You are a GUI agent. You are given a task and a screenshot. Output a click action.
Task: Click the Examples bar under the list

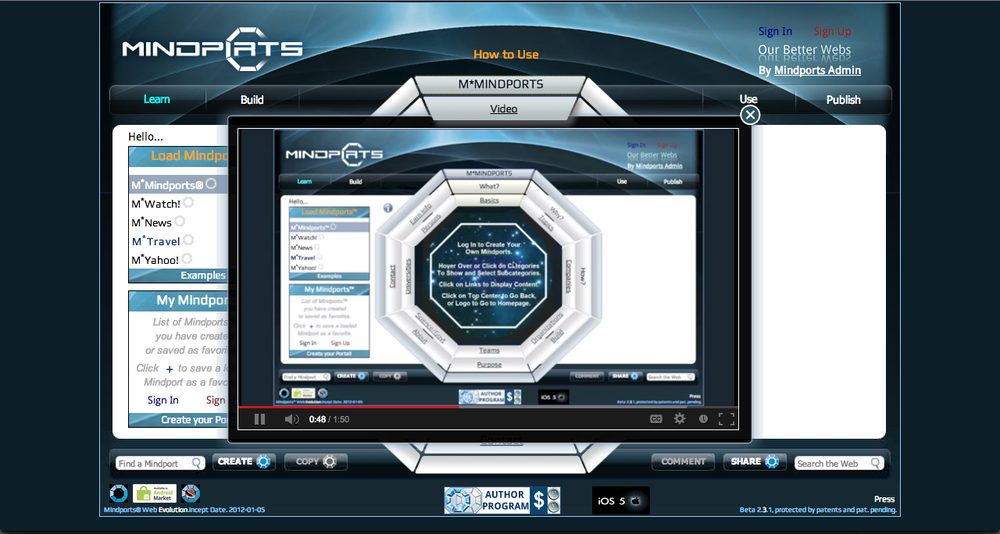(x=178, y=276)
